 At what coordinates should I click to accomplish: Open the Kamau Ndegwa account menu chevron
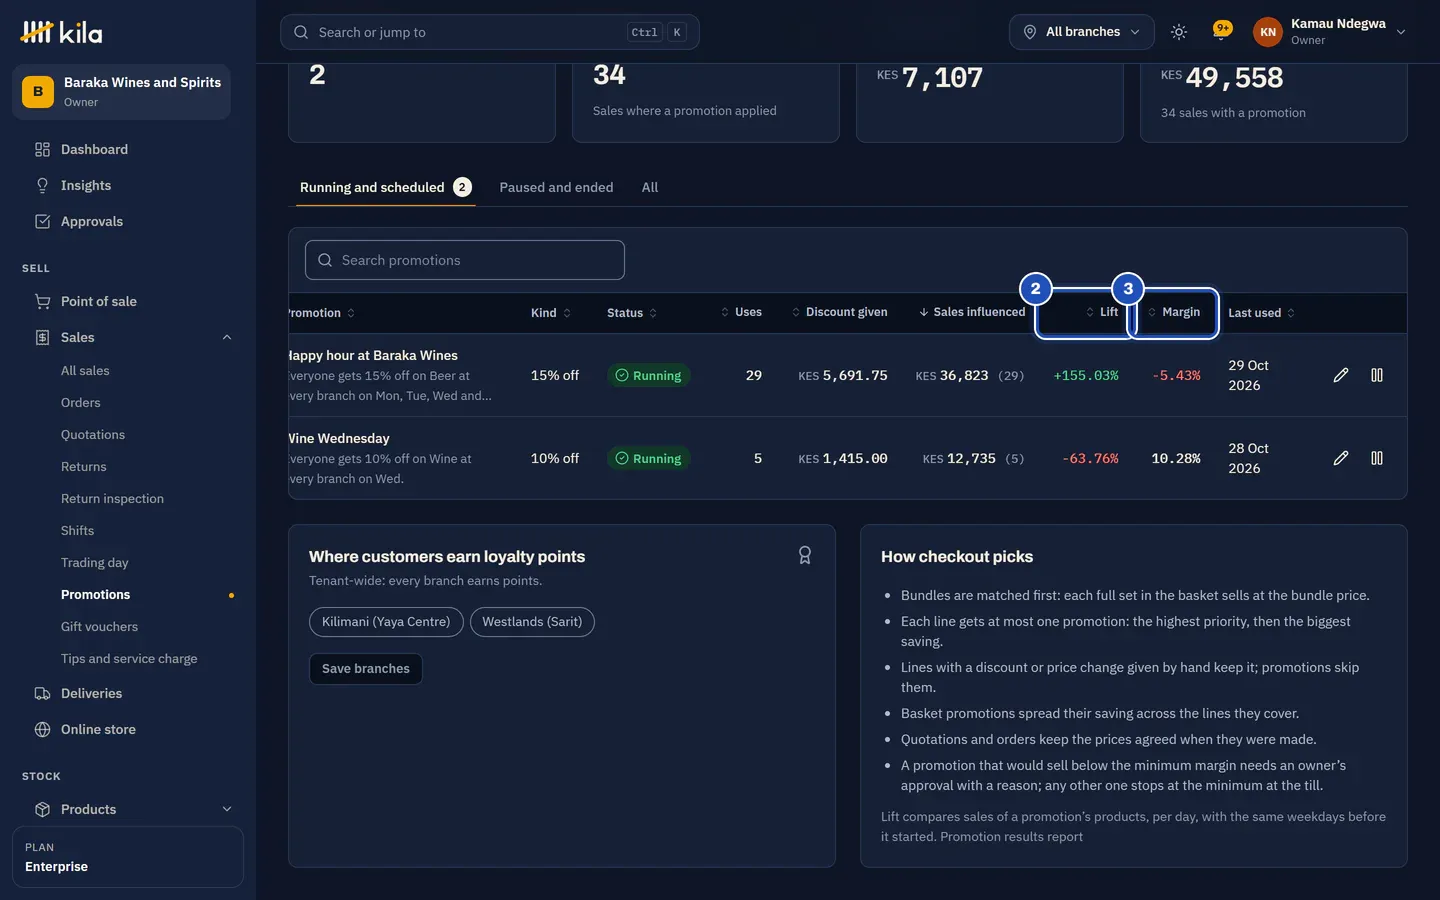pos(1401,32)
